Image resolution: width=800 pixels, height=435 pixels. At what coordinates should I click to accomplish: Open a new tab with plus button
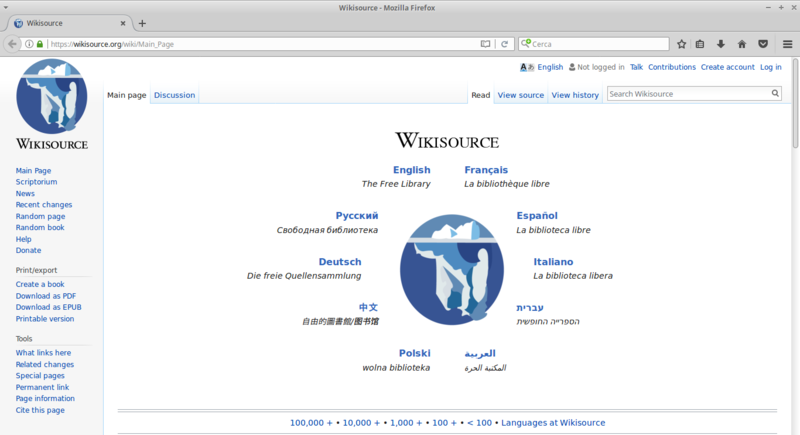[x=142, y=23]
